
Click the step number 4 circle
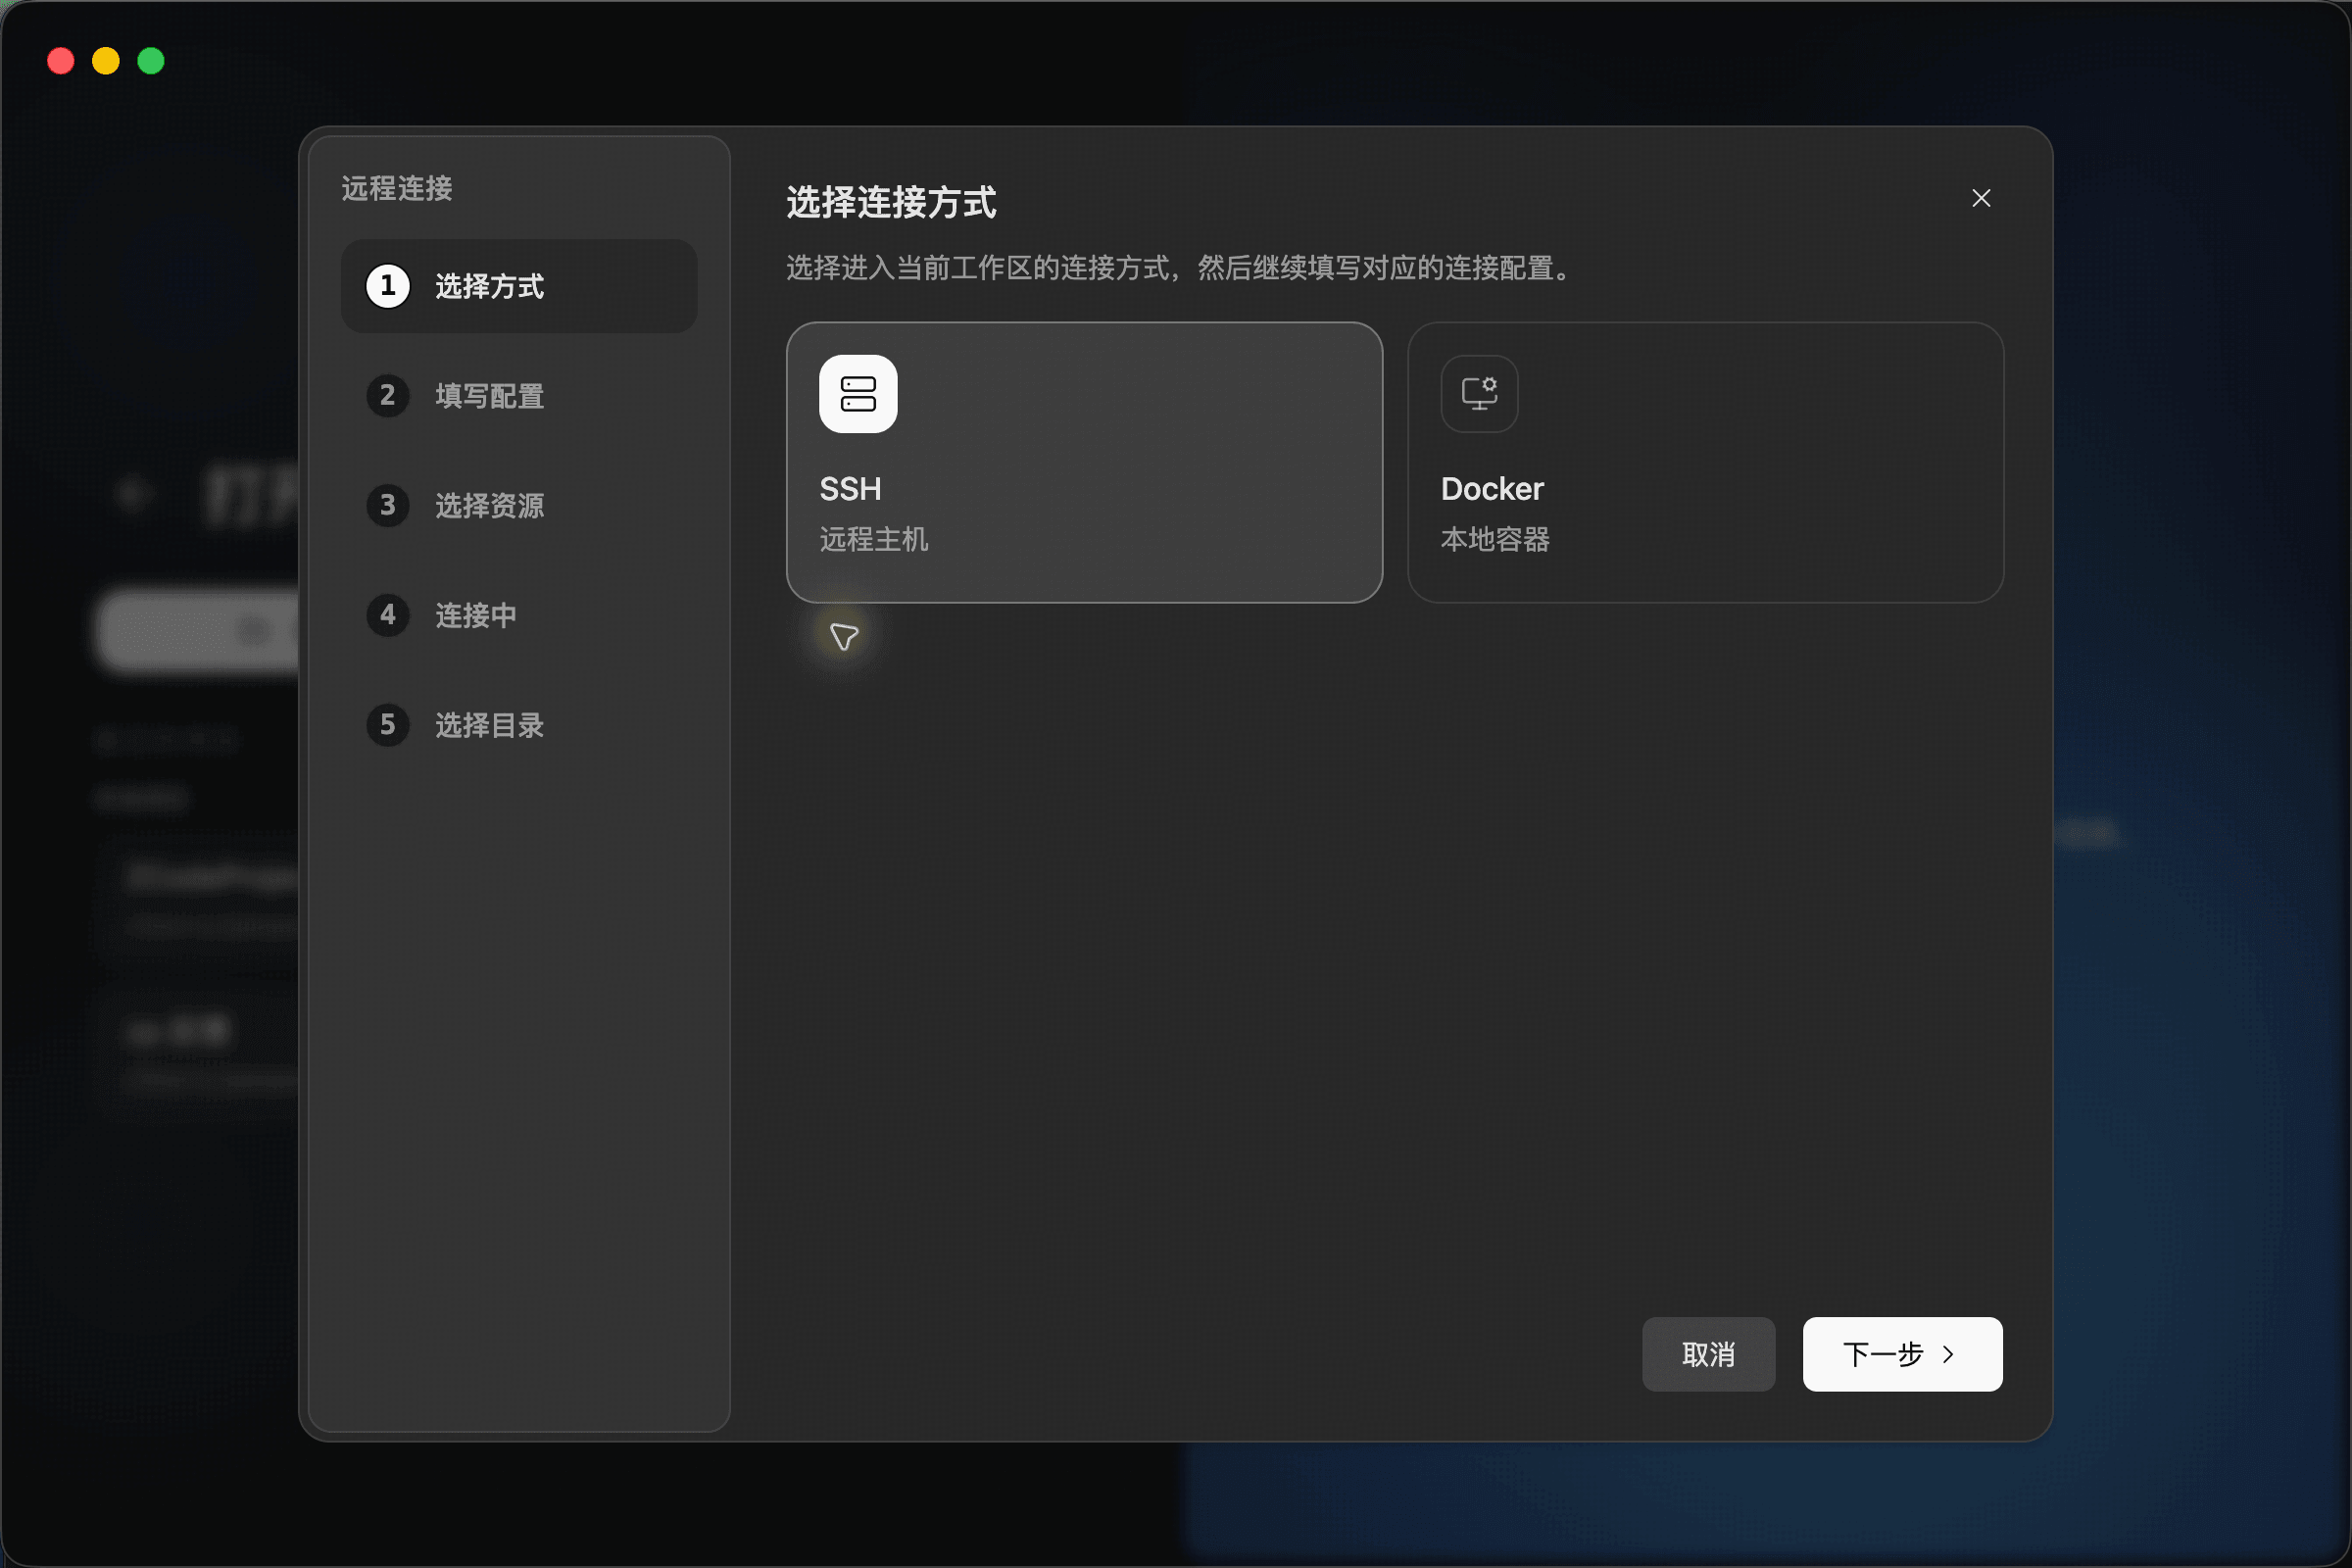pos(388,615)
